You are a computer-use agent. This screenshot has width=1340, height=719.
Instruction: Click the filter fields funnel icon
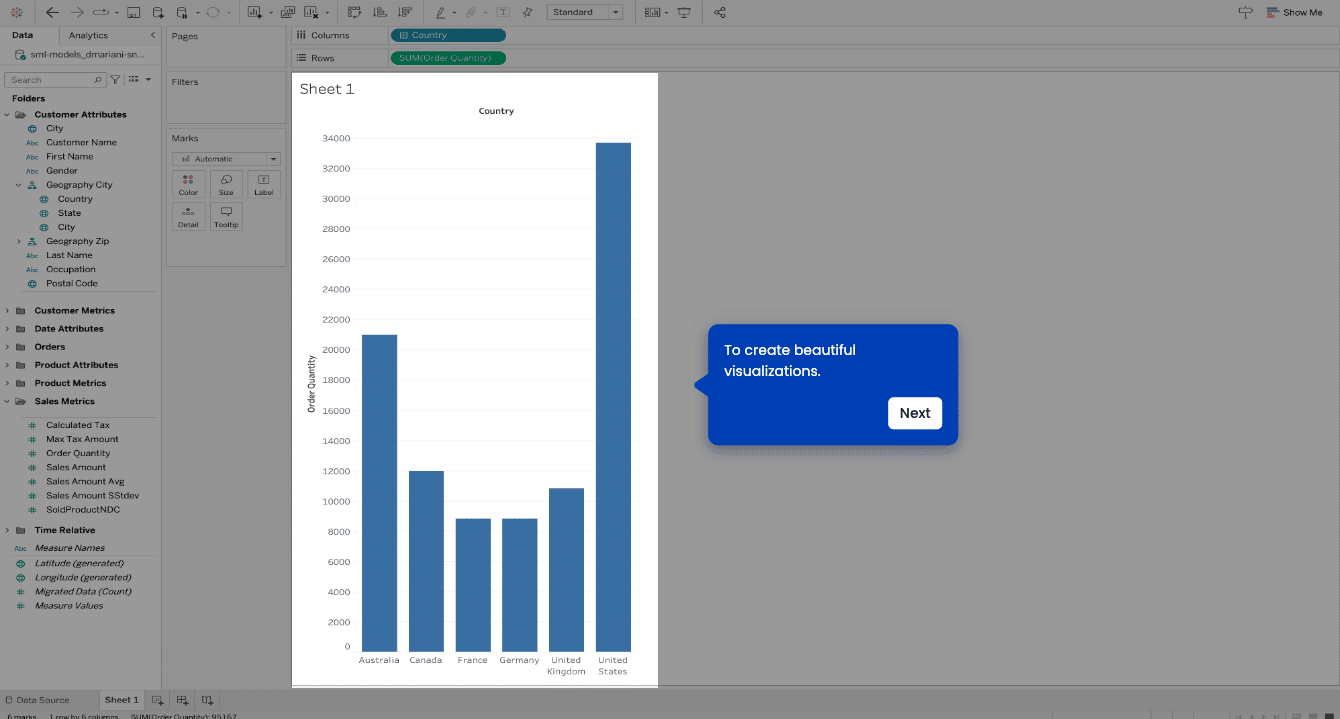point(115,79)
